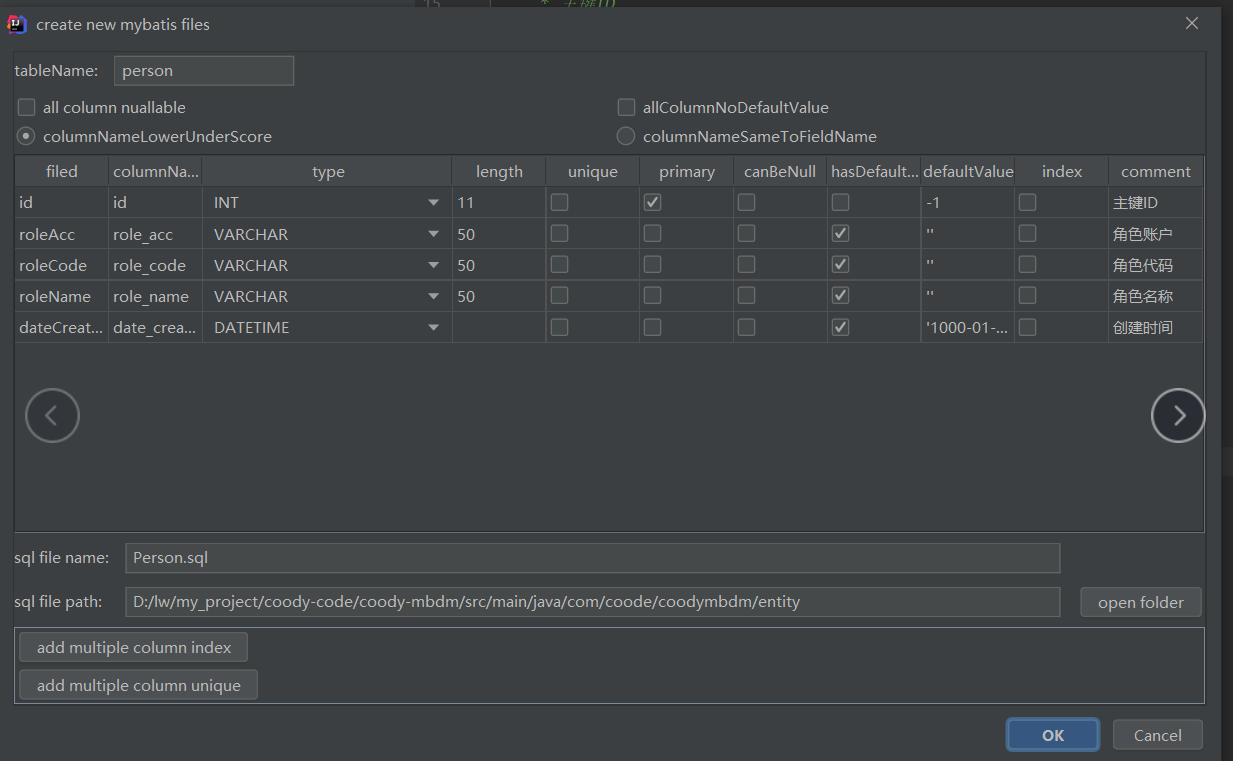Click the left navigation arrow icon
The image size is (1233, 761).
tap(52, 415)
